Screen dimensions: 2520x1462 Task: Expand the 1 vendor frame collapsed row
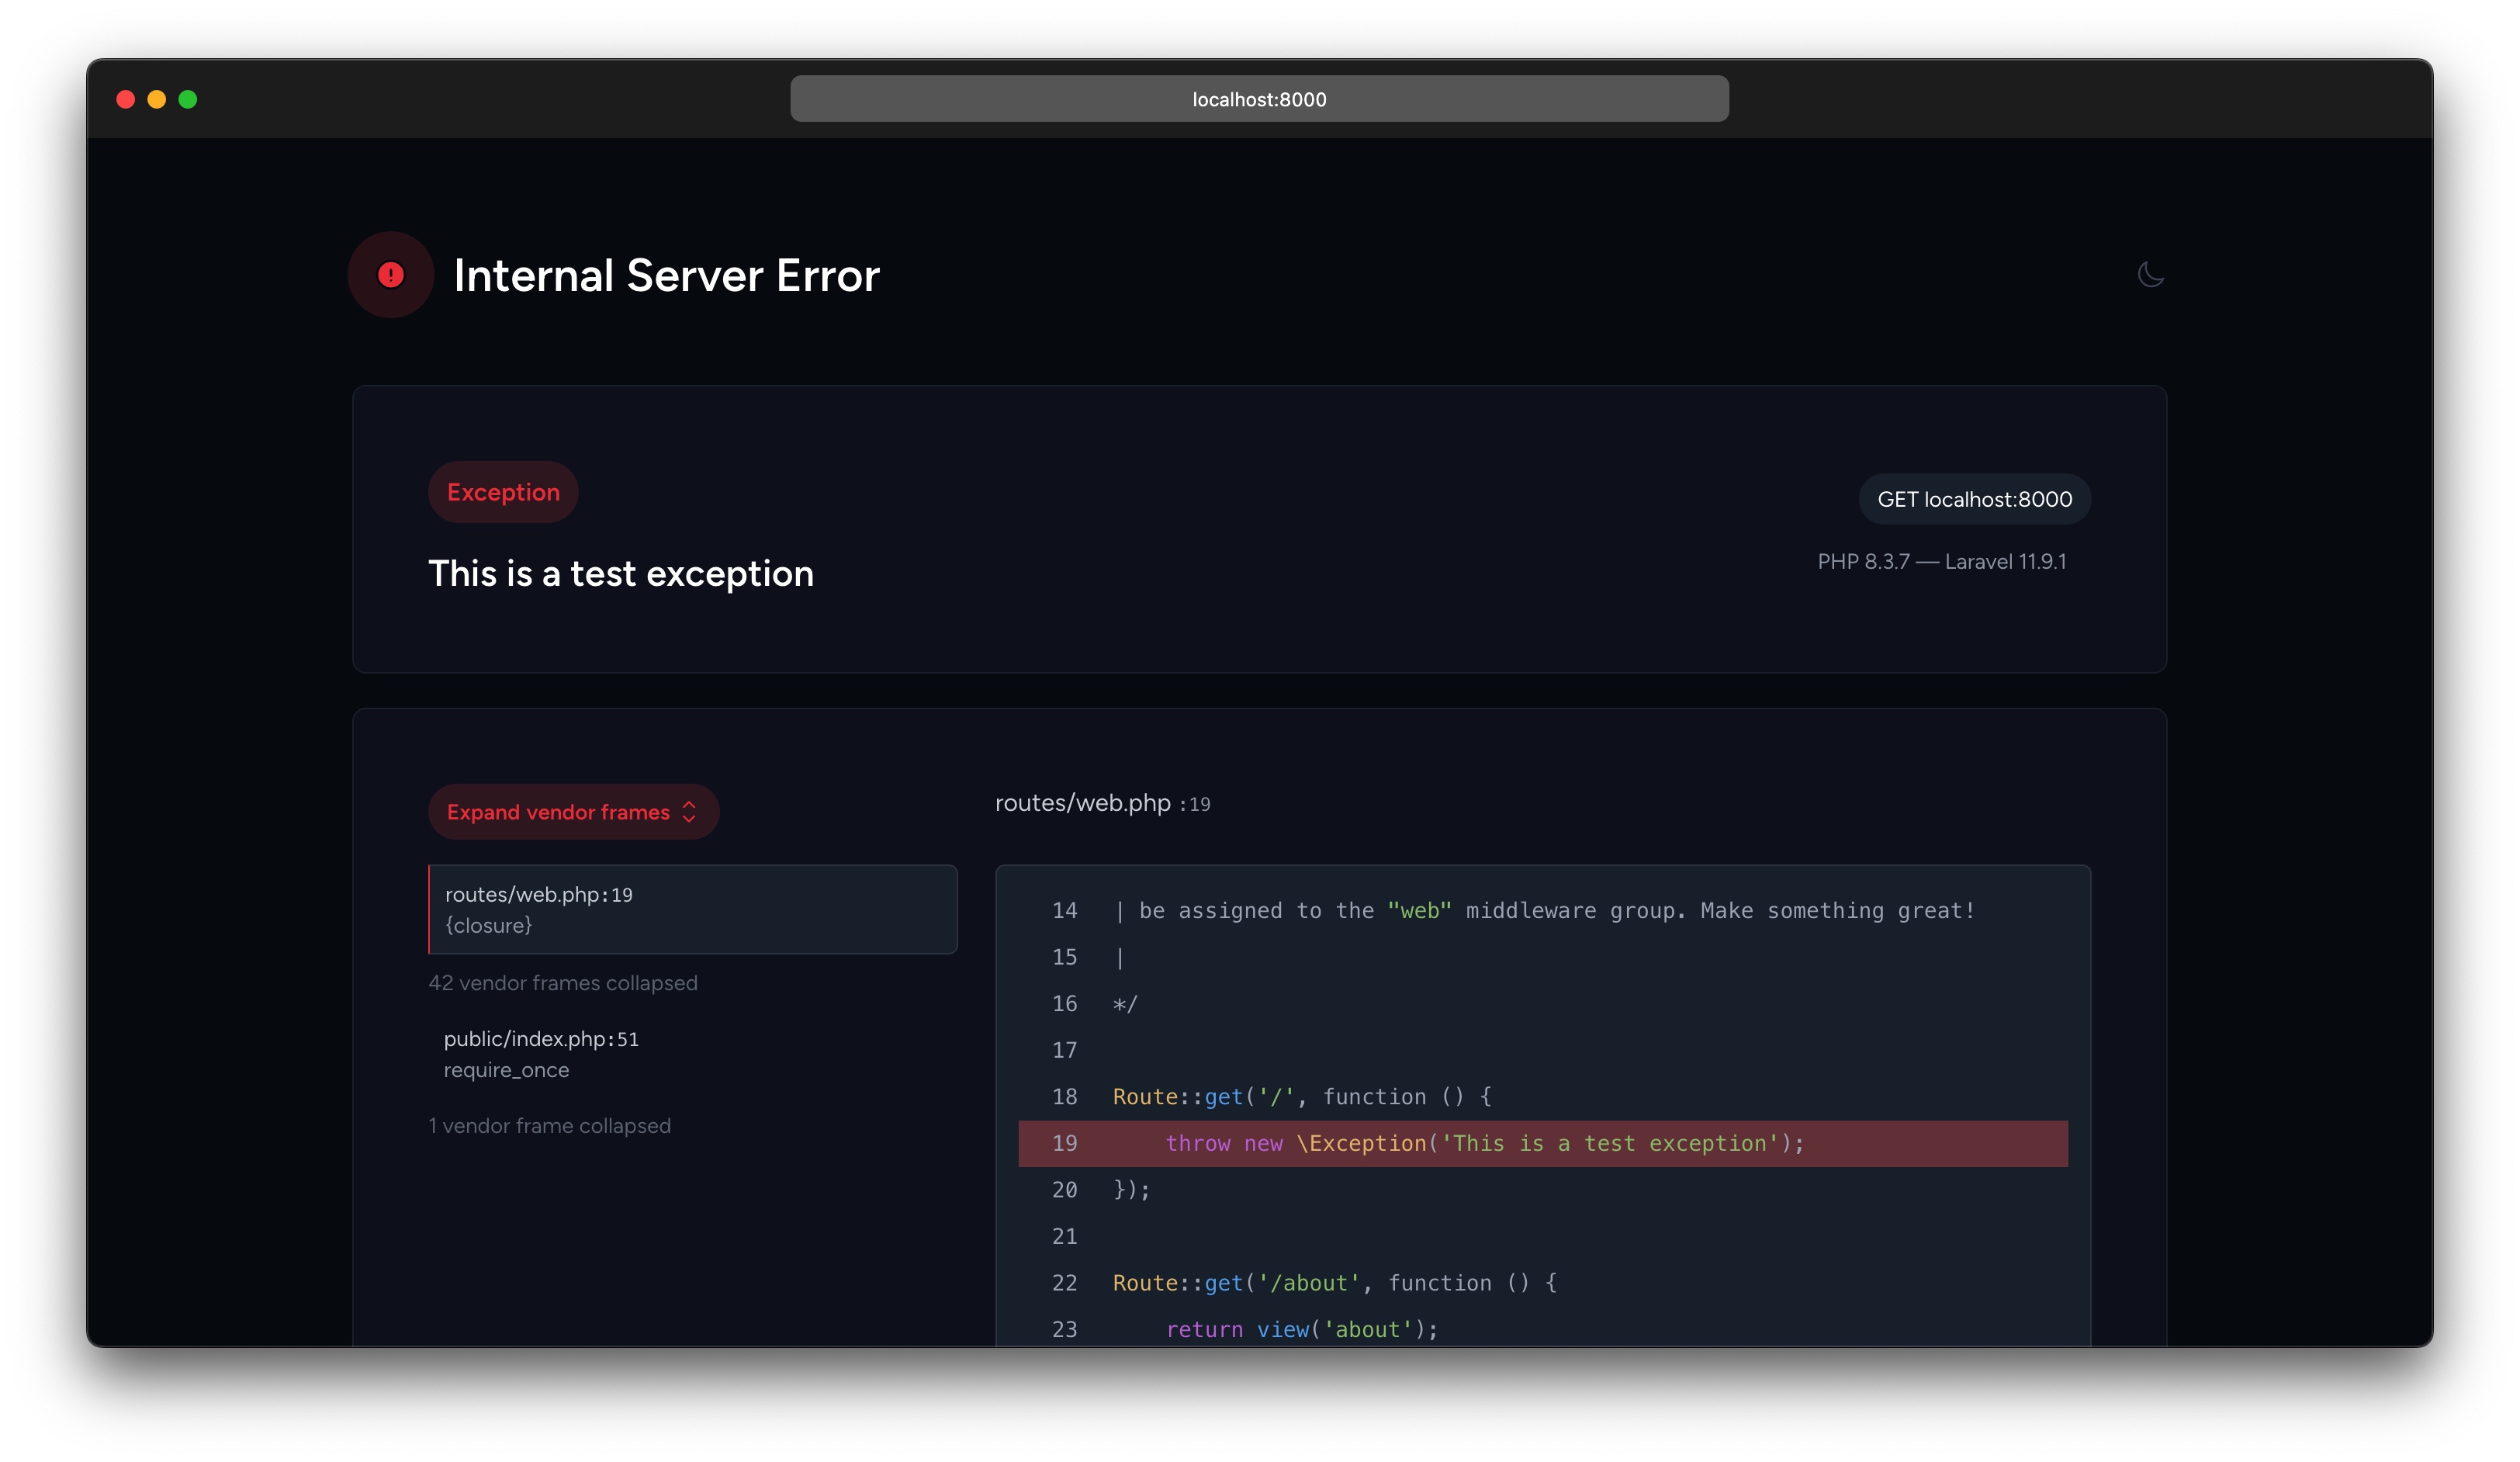[549, 1126]
